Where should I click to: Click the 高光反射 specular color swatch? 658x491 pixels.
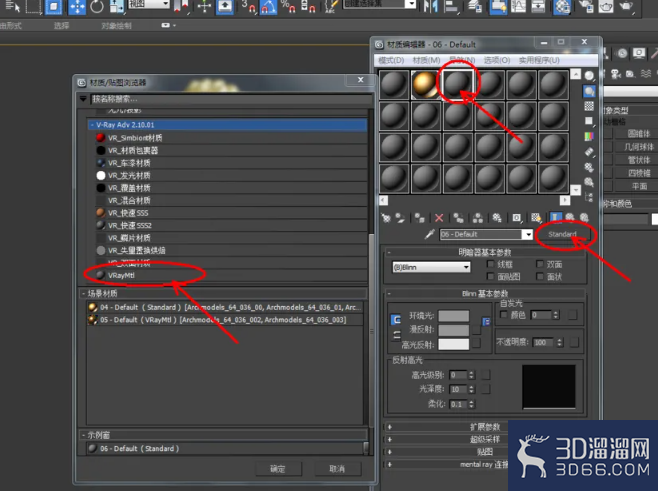pyautogui.click(x=454, y=345)
